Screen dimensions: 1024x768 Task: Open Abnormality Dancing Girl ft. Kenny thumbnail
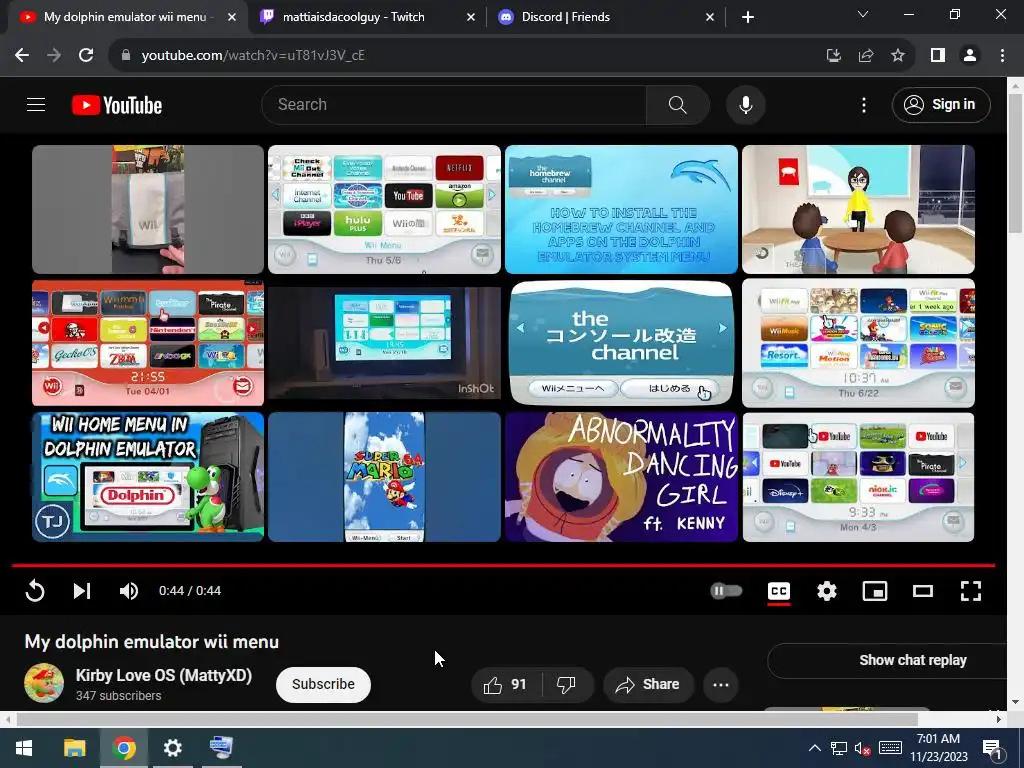coord(621,477)
